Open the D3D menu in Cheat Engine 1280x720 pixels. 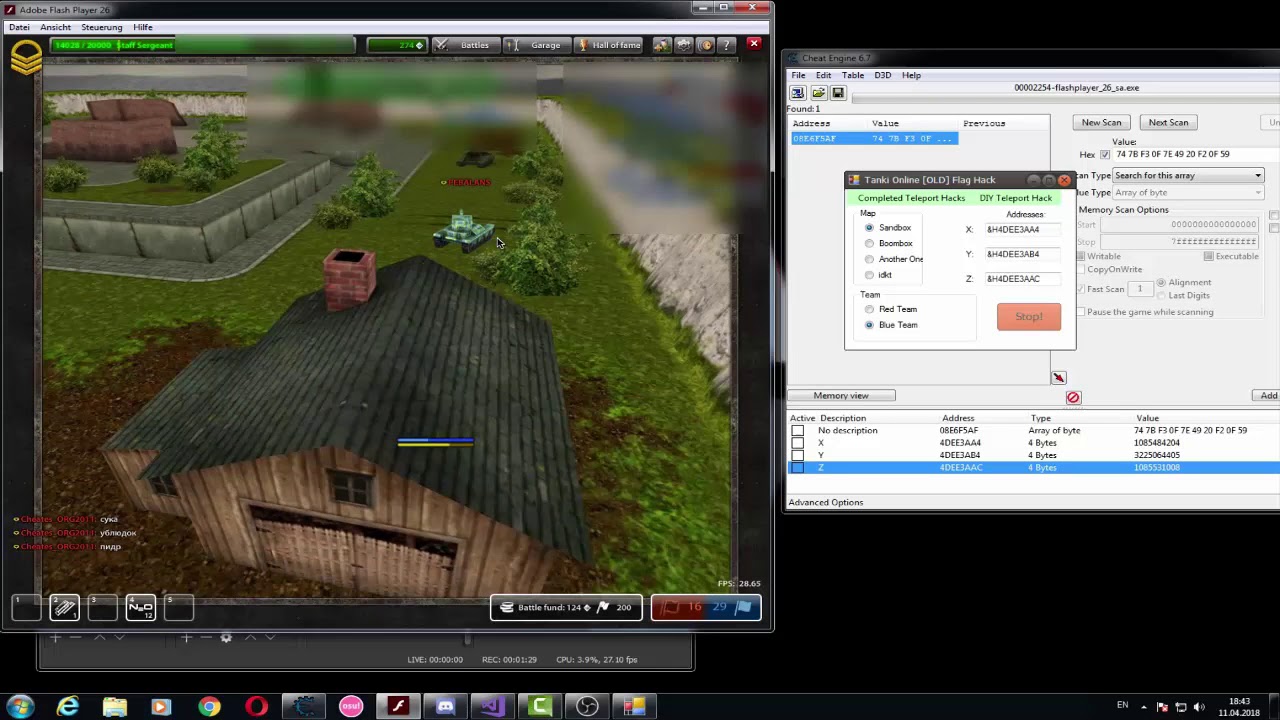883,75
